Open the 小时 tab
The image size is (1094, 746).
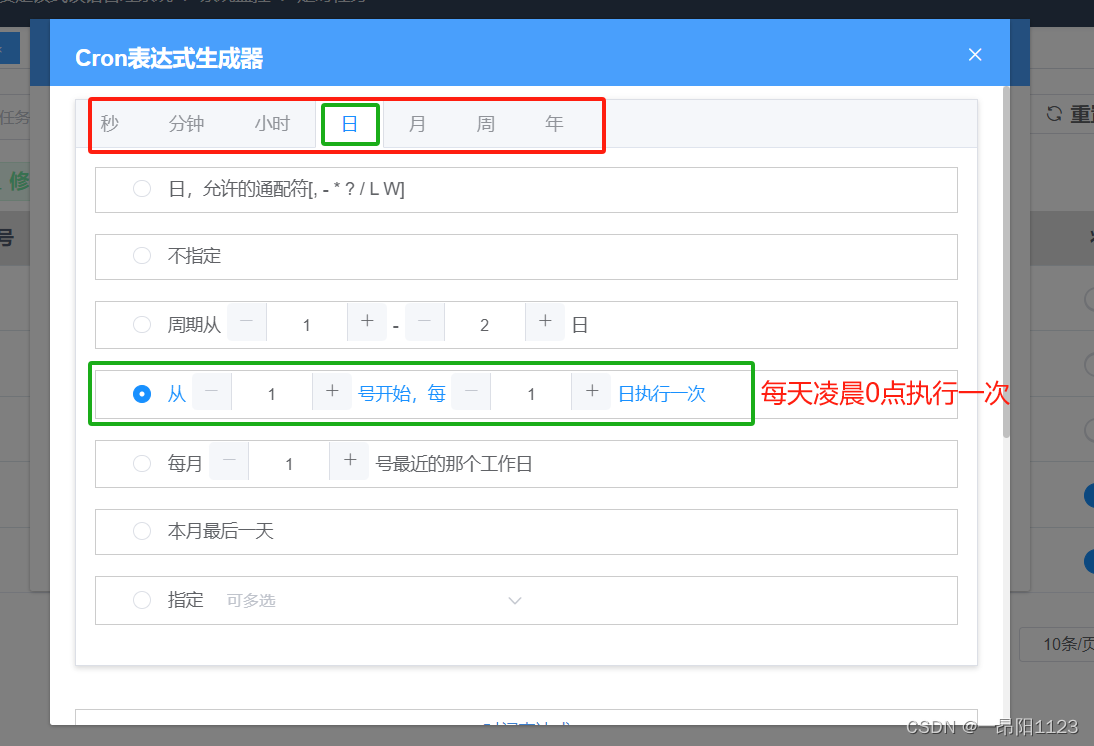pos(272,124)
